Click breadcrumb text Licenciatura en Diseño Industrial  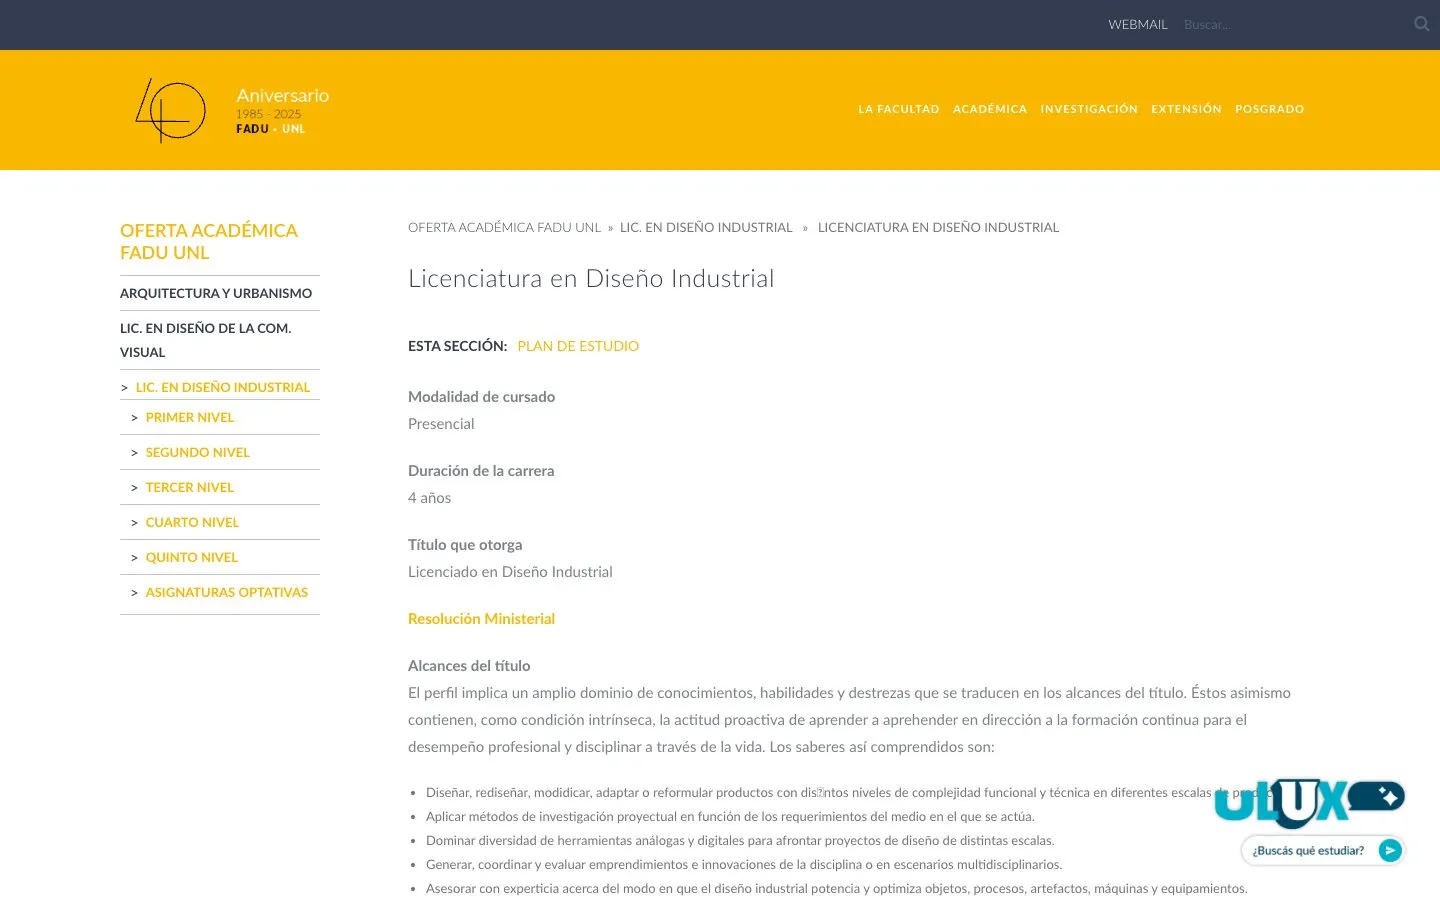(x=938, y=228)
